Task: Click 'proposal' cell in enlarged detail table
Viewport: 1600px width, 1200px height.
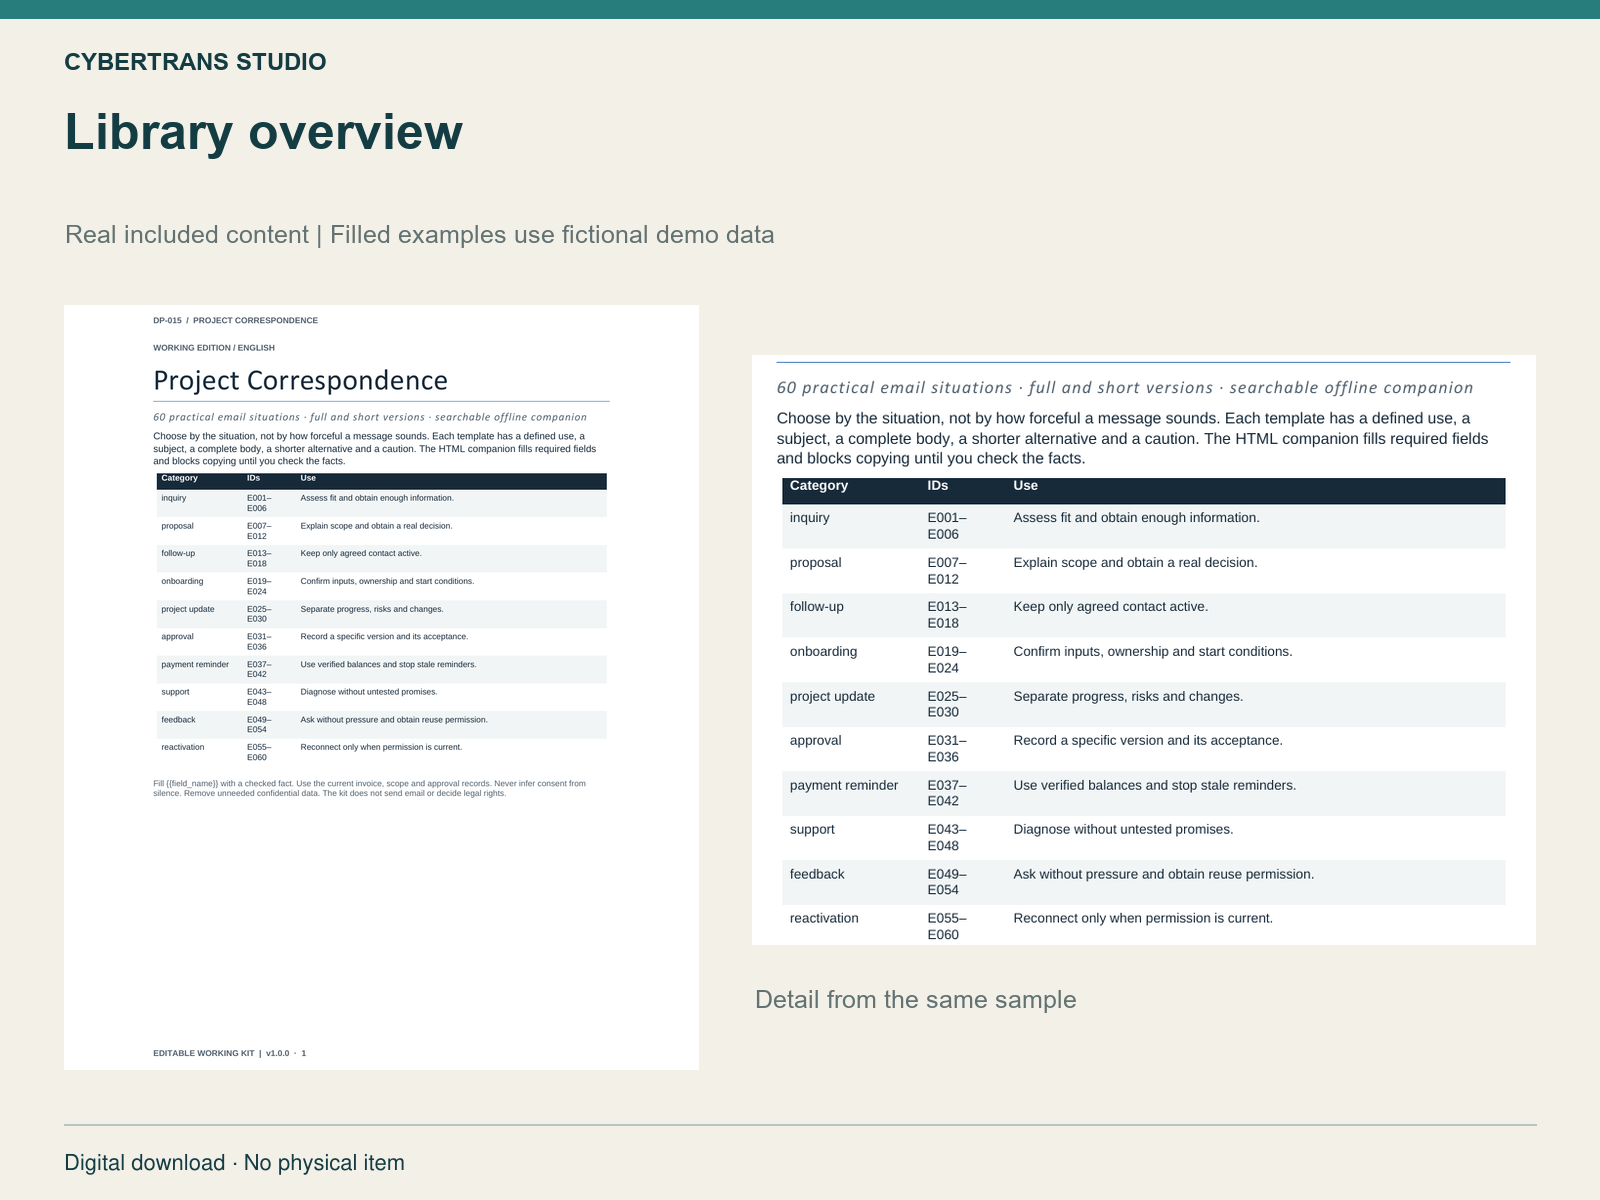Action: tap(816, 563)
